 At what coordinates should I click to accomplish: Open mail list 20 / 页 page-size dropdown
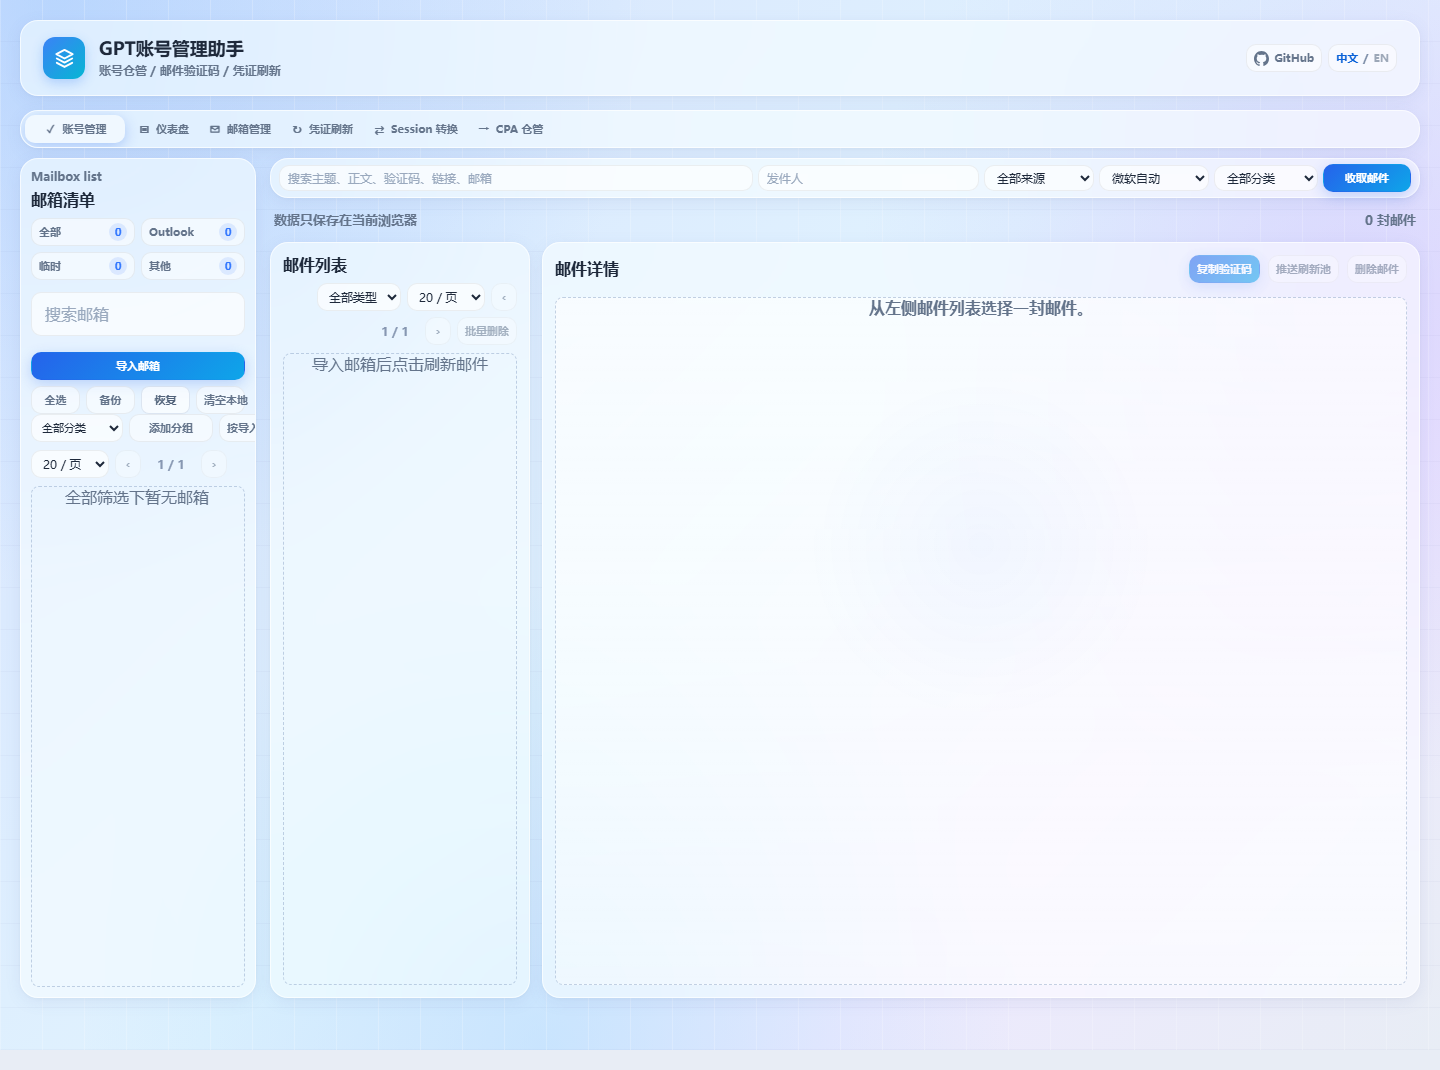click(446, 297)
